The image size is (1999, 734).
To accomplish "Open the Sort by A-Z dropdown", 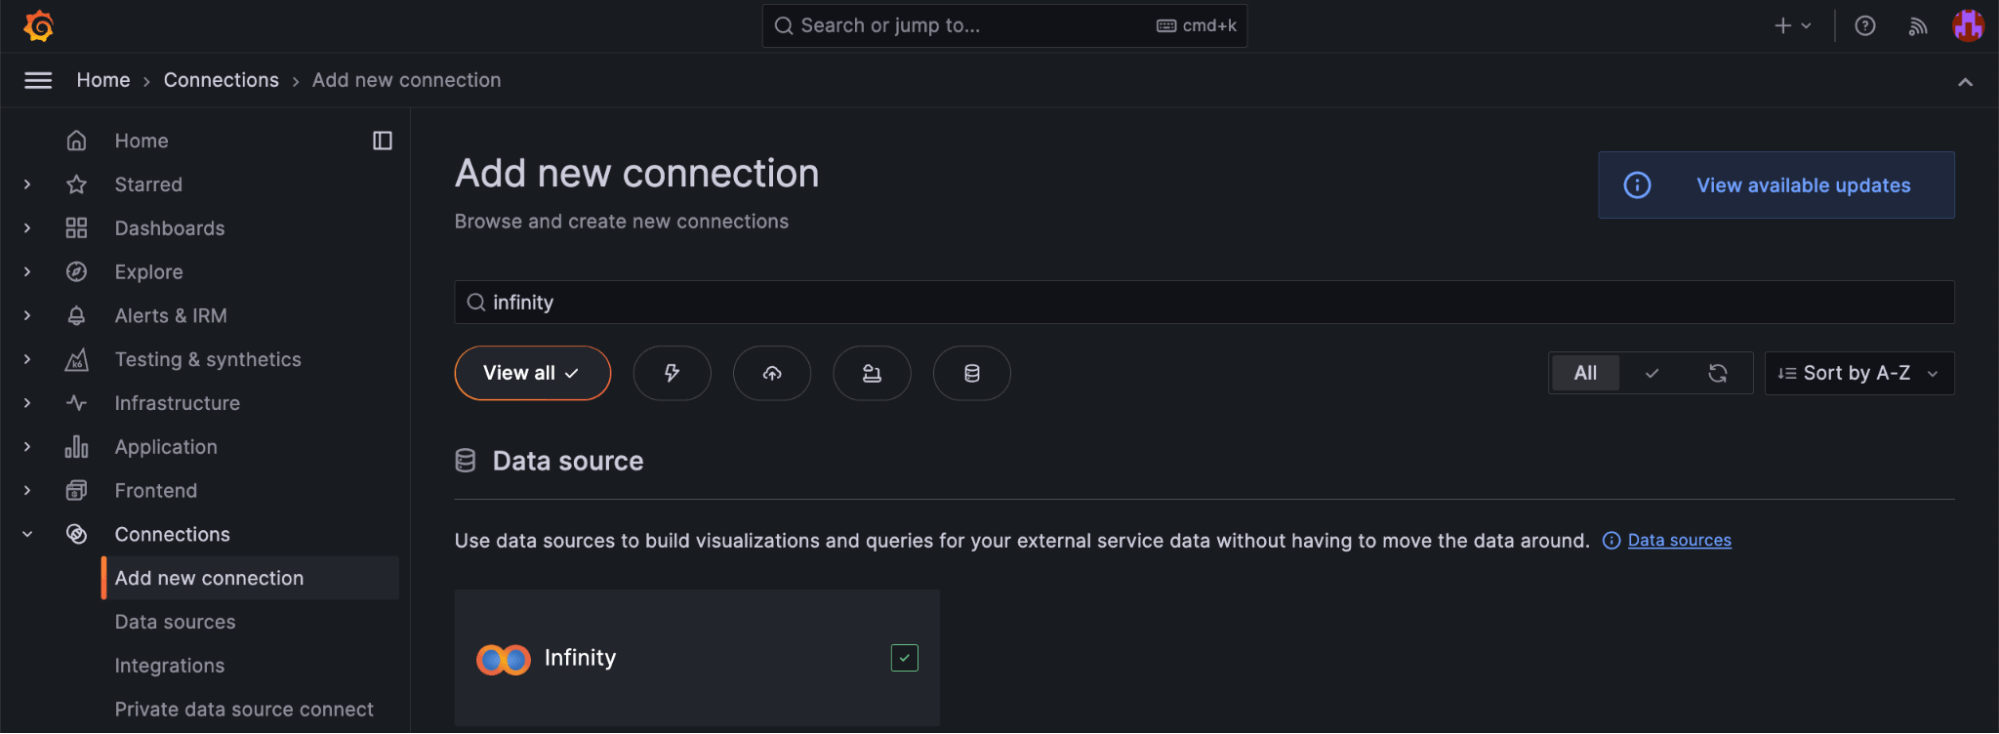I will coord(1858,373).
